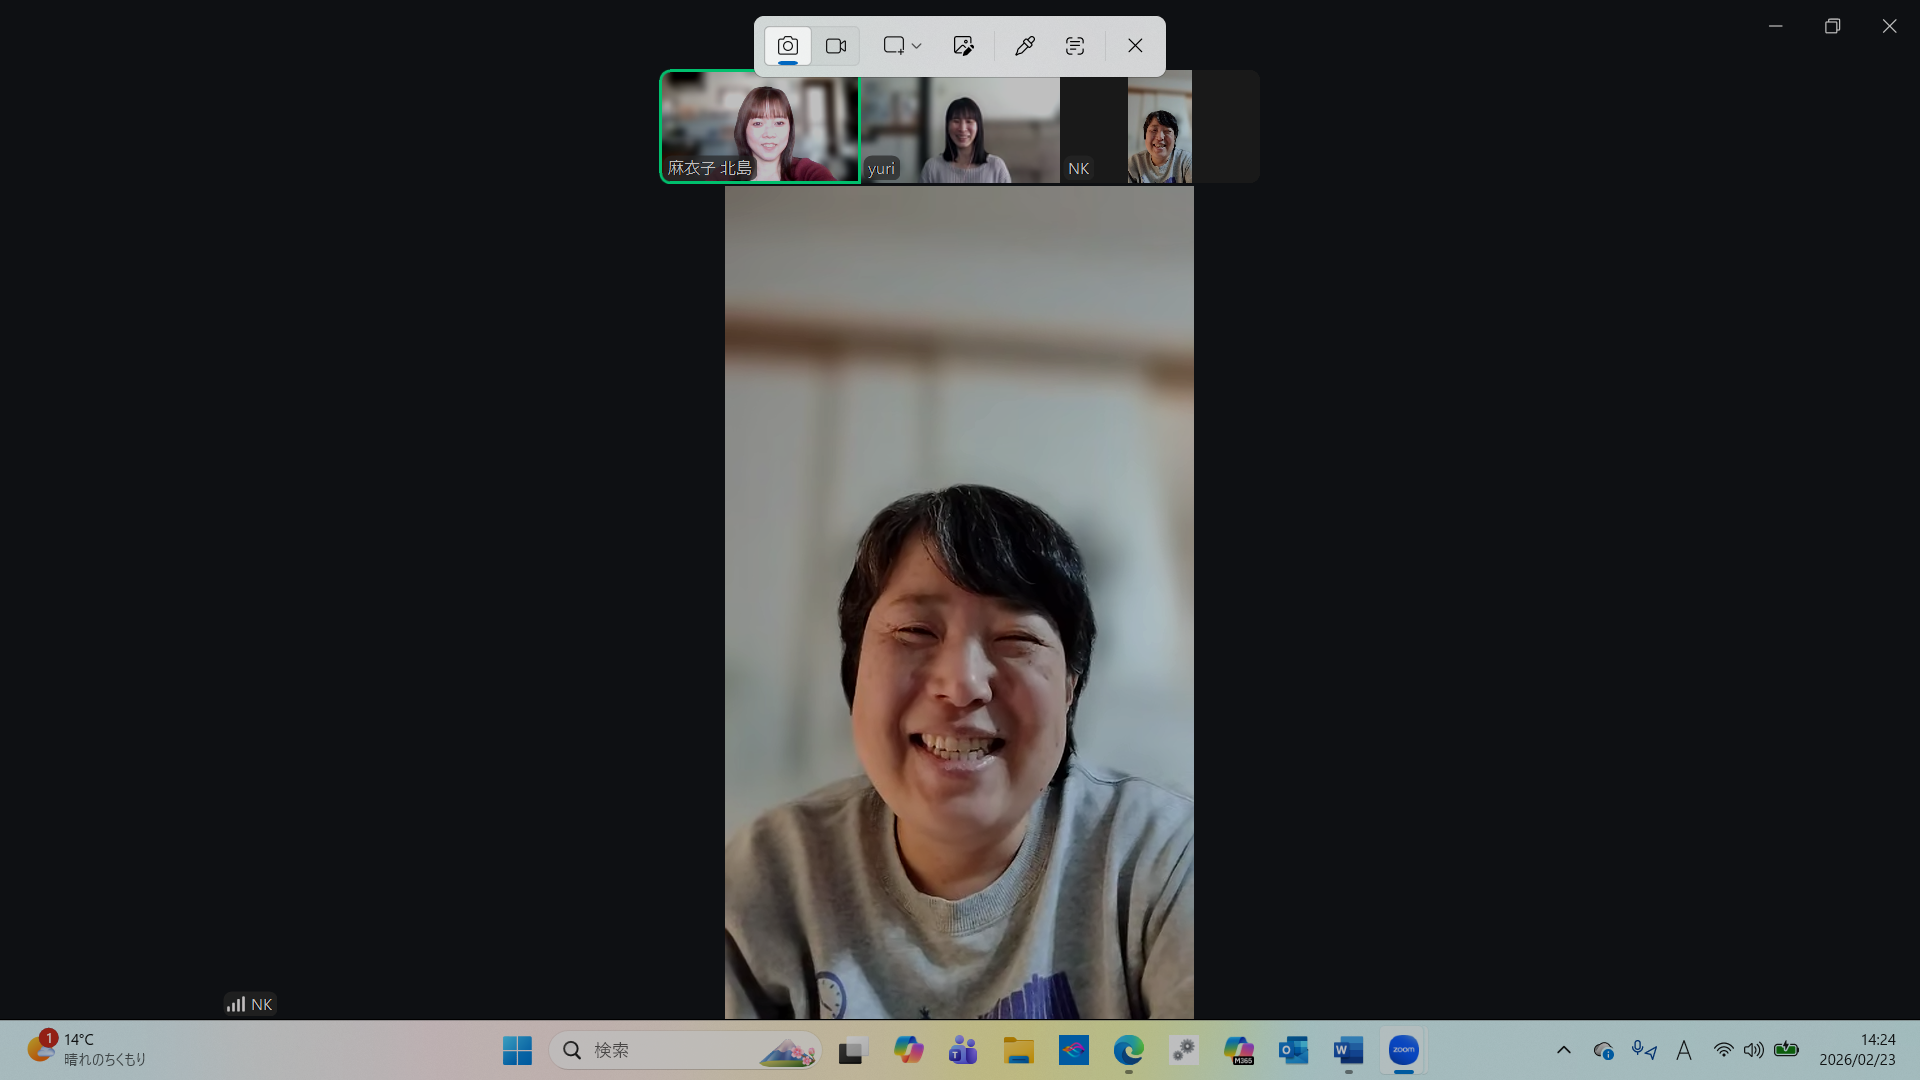Screen dimensions: 1920x1080
Task: Select the color picker eyedropper
Action: coord(1024,46)
